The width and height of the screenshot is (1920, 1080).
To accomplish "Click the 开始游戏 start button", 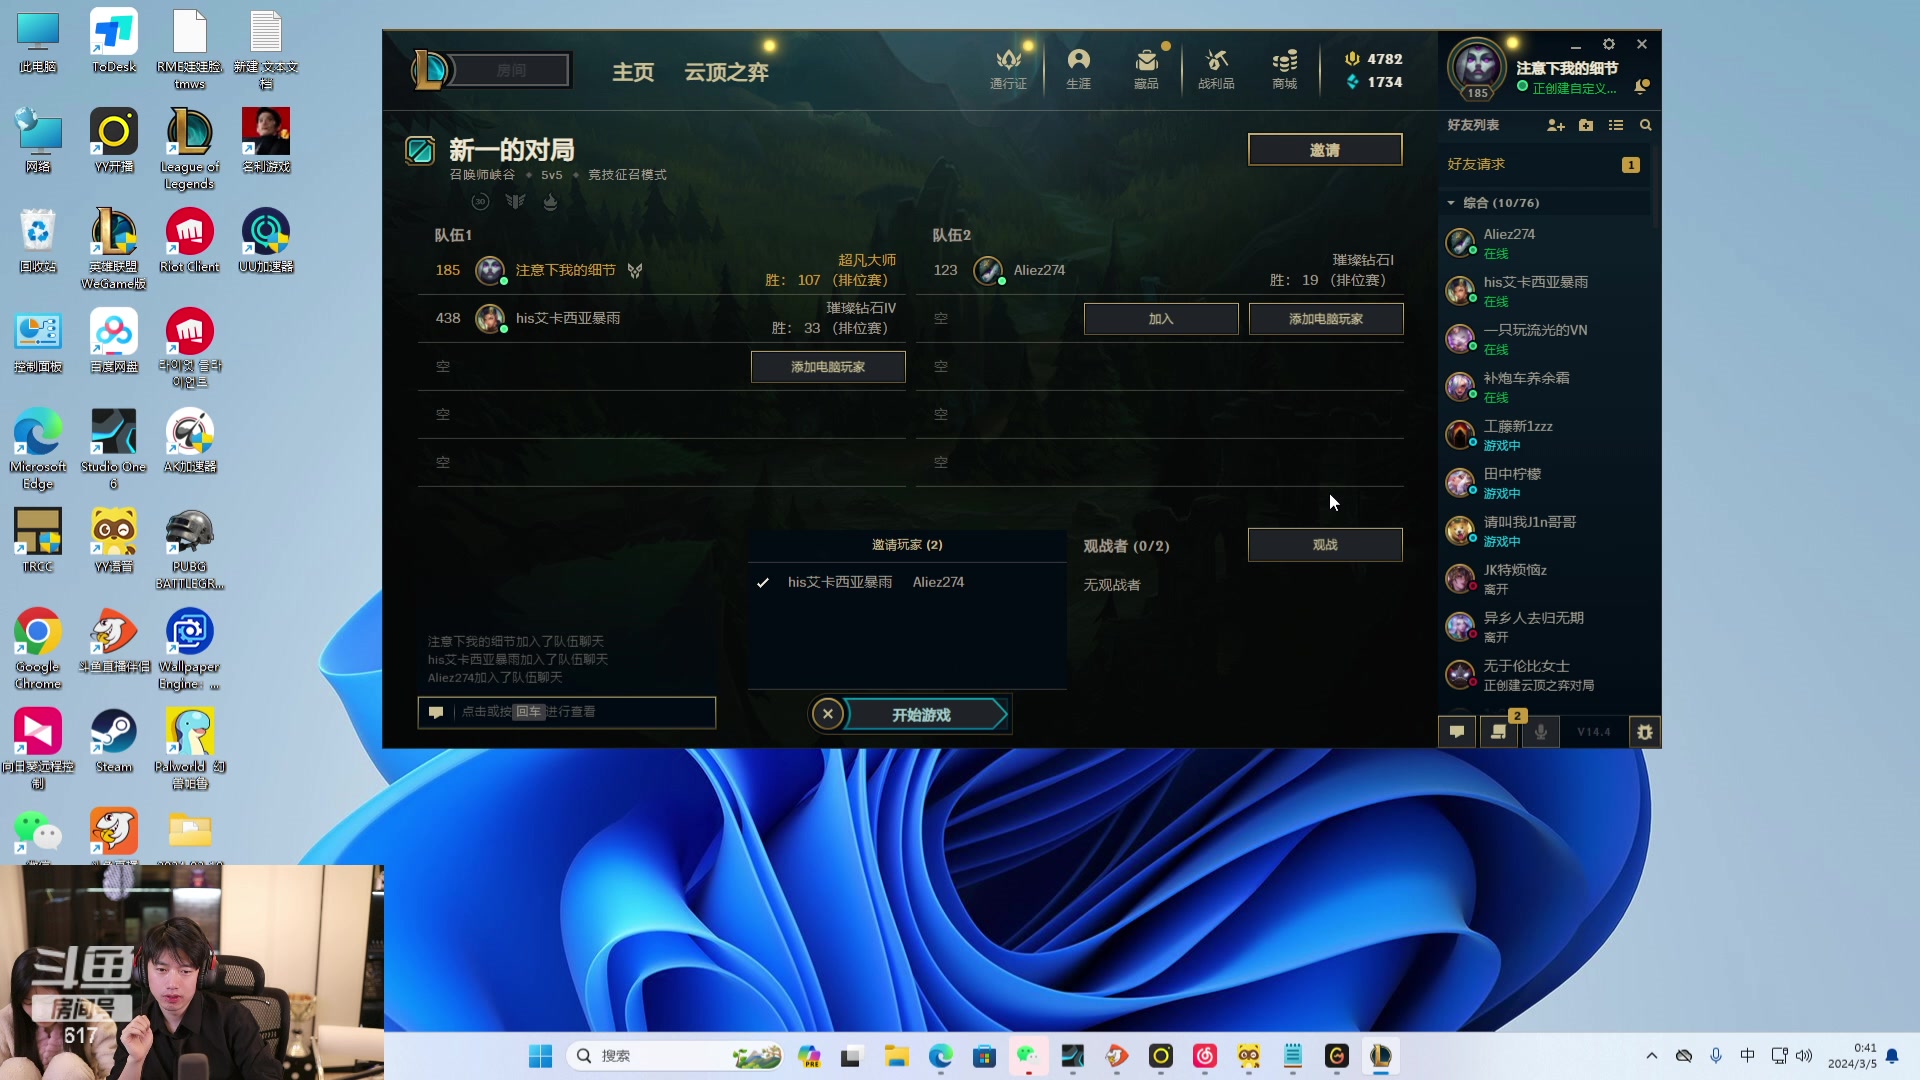I will click(922, 715).
